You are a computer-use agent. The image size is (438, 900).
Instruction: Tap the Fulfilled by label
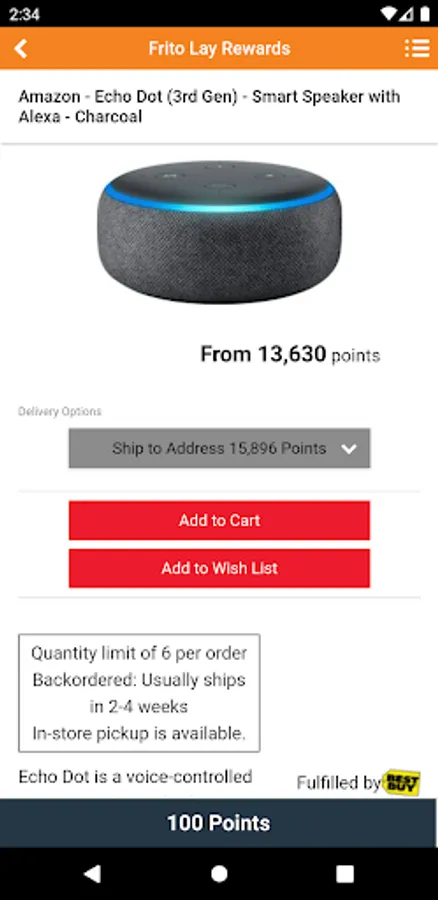pos(339,782)
